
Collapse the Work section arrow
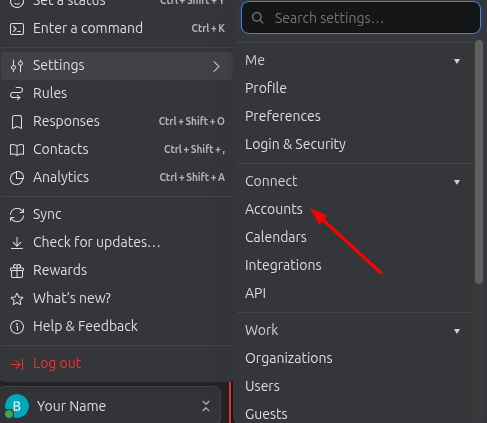[457, 331]
